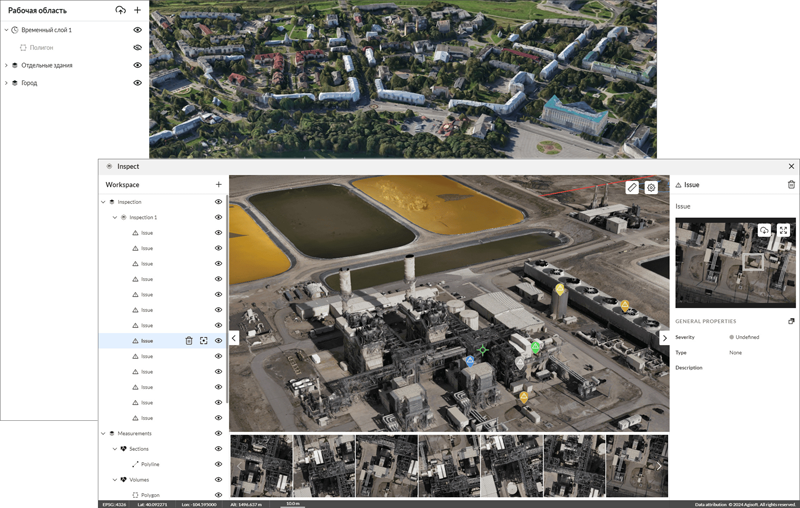The image size is (800, 508).
Task: Hide the Город layer
Action: point(138,83)
